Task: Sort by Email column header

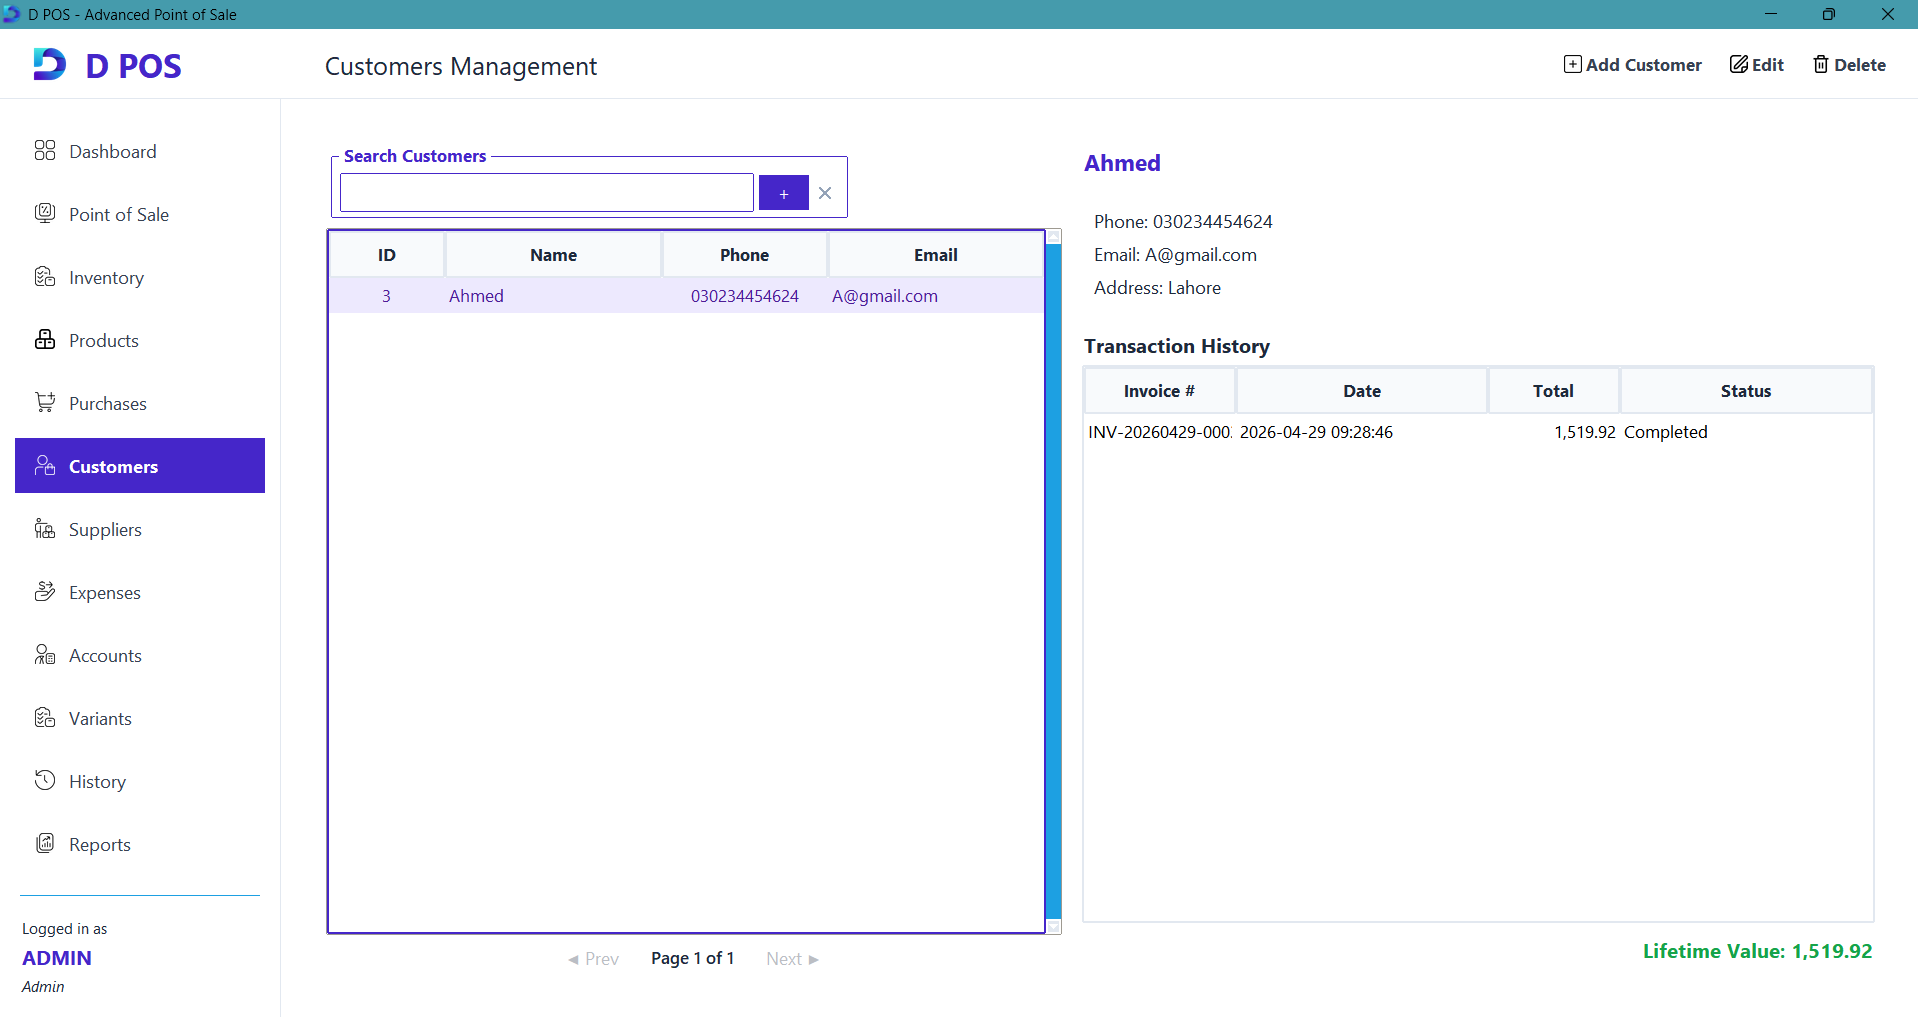Action: coord(936,255)
